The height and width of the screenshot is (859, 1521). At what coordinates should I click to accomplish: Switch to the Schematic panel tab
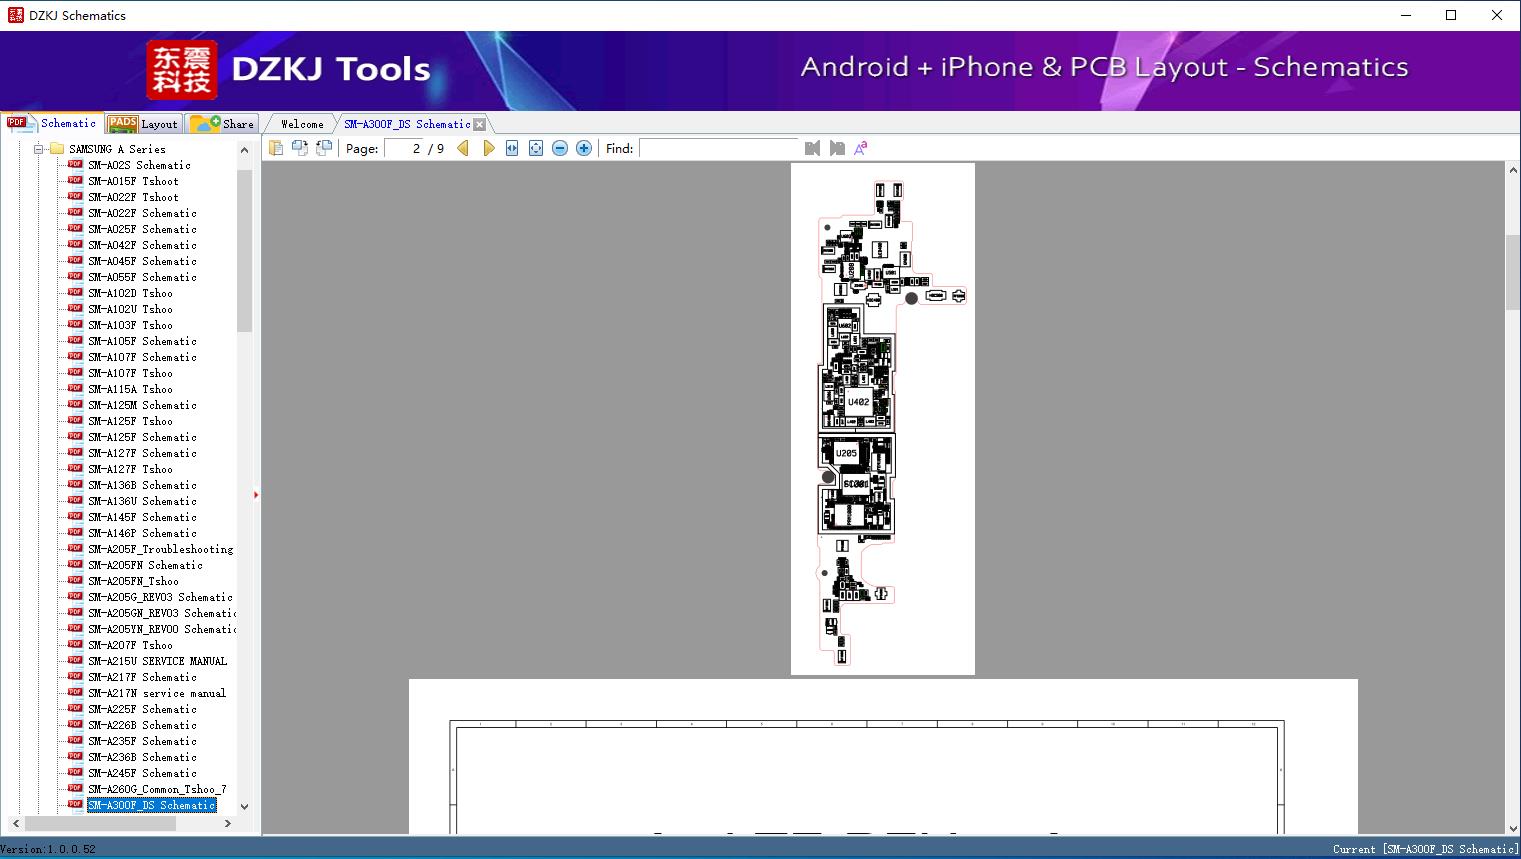pos(52,123)
